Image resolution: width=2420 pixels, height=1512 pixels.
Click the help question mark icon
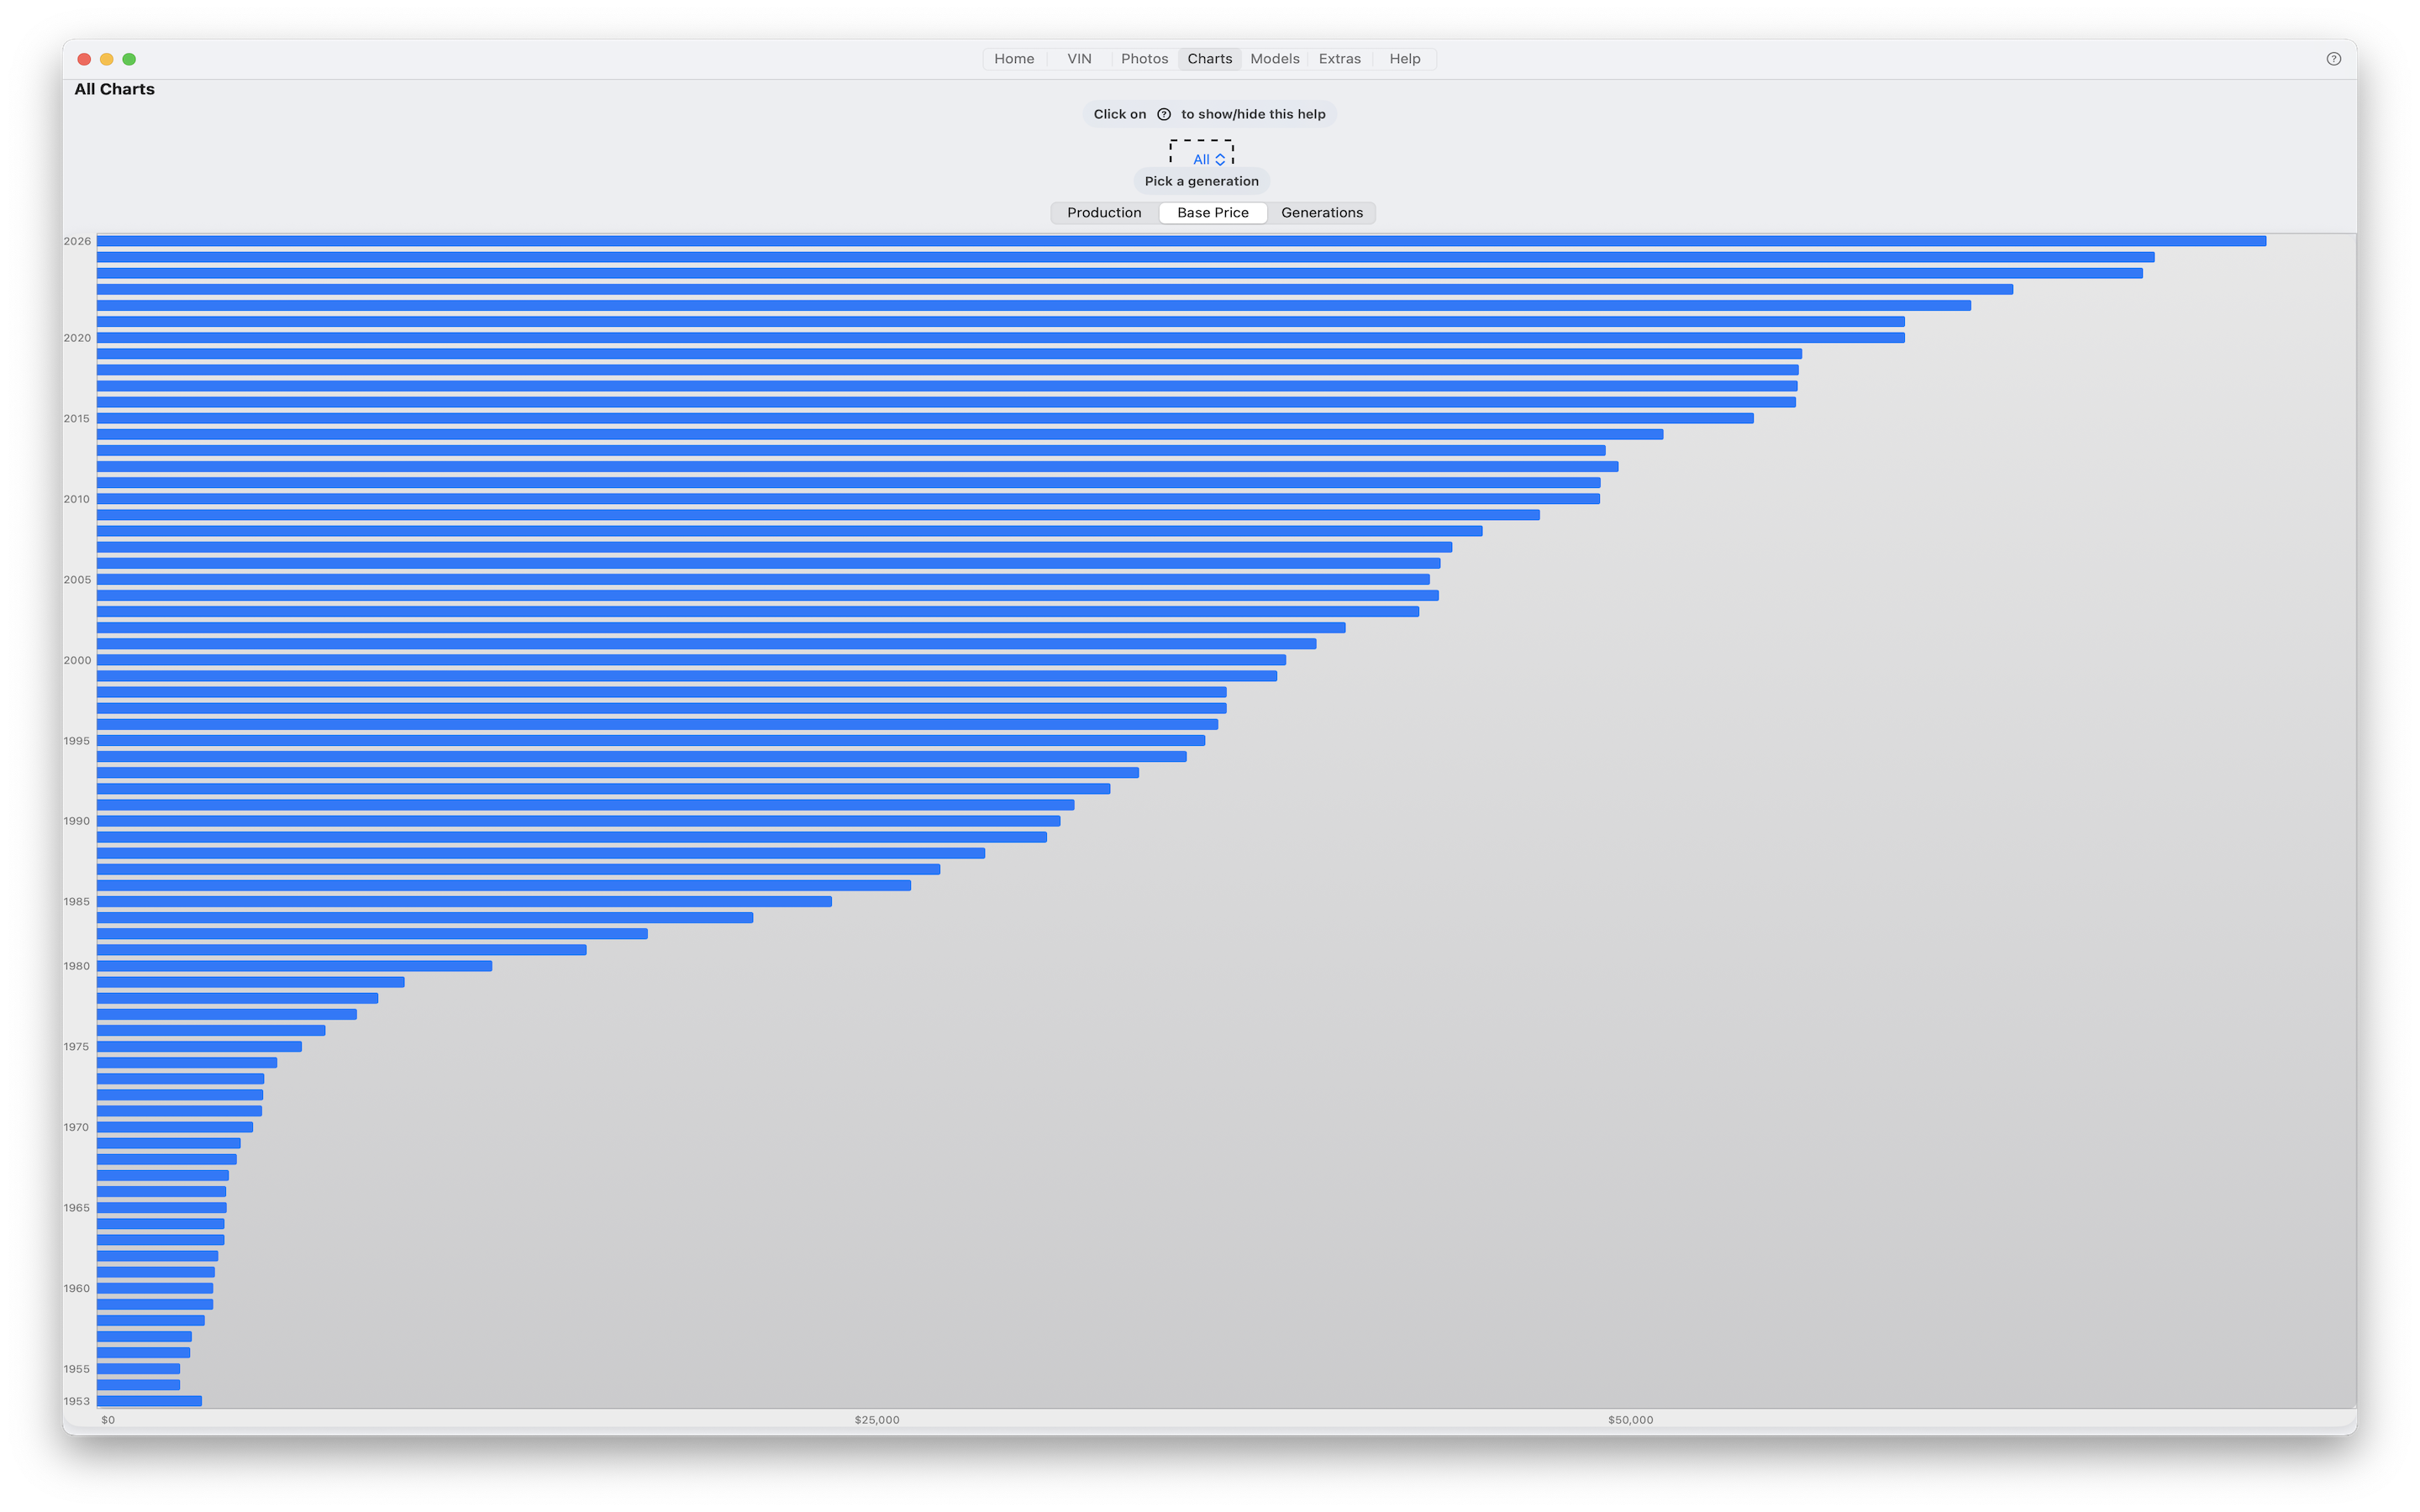[x=2333, y=59]
